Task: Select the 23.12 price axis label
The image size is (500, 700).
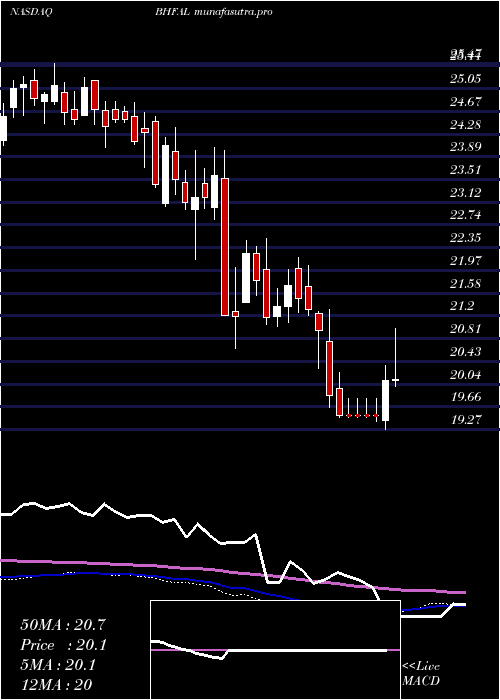Action: coord(466,192)
